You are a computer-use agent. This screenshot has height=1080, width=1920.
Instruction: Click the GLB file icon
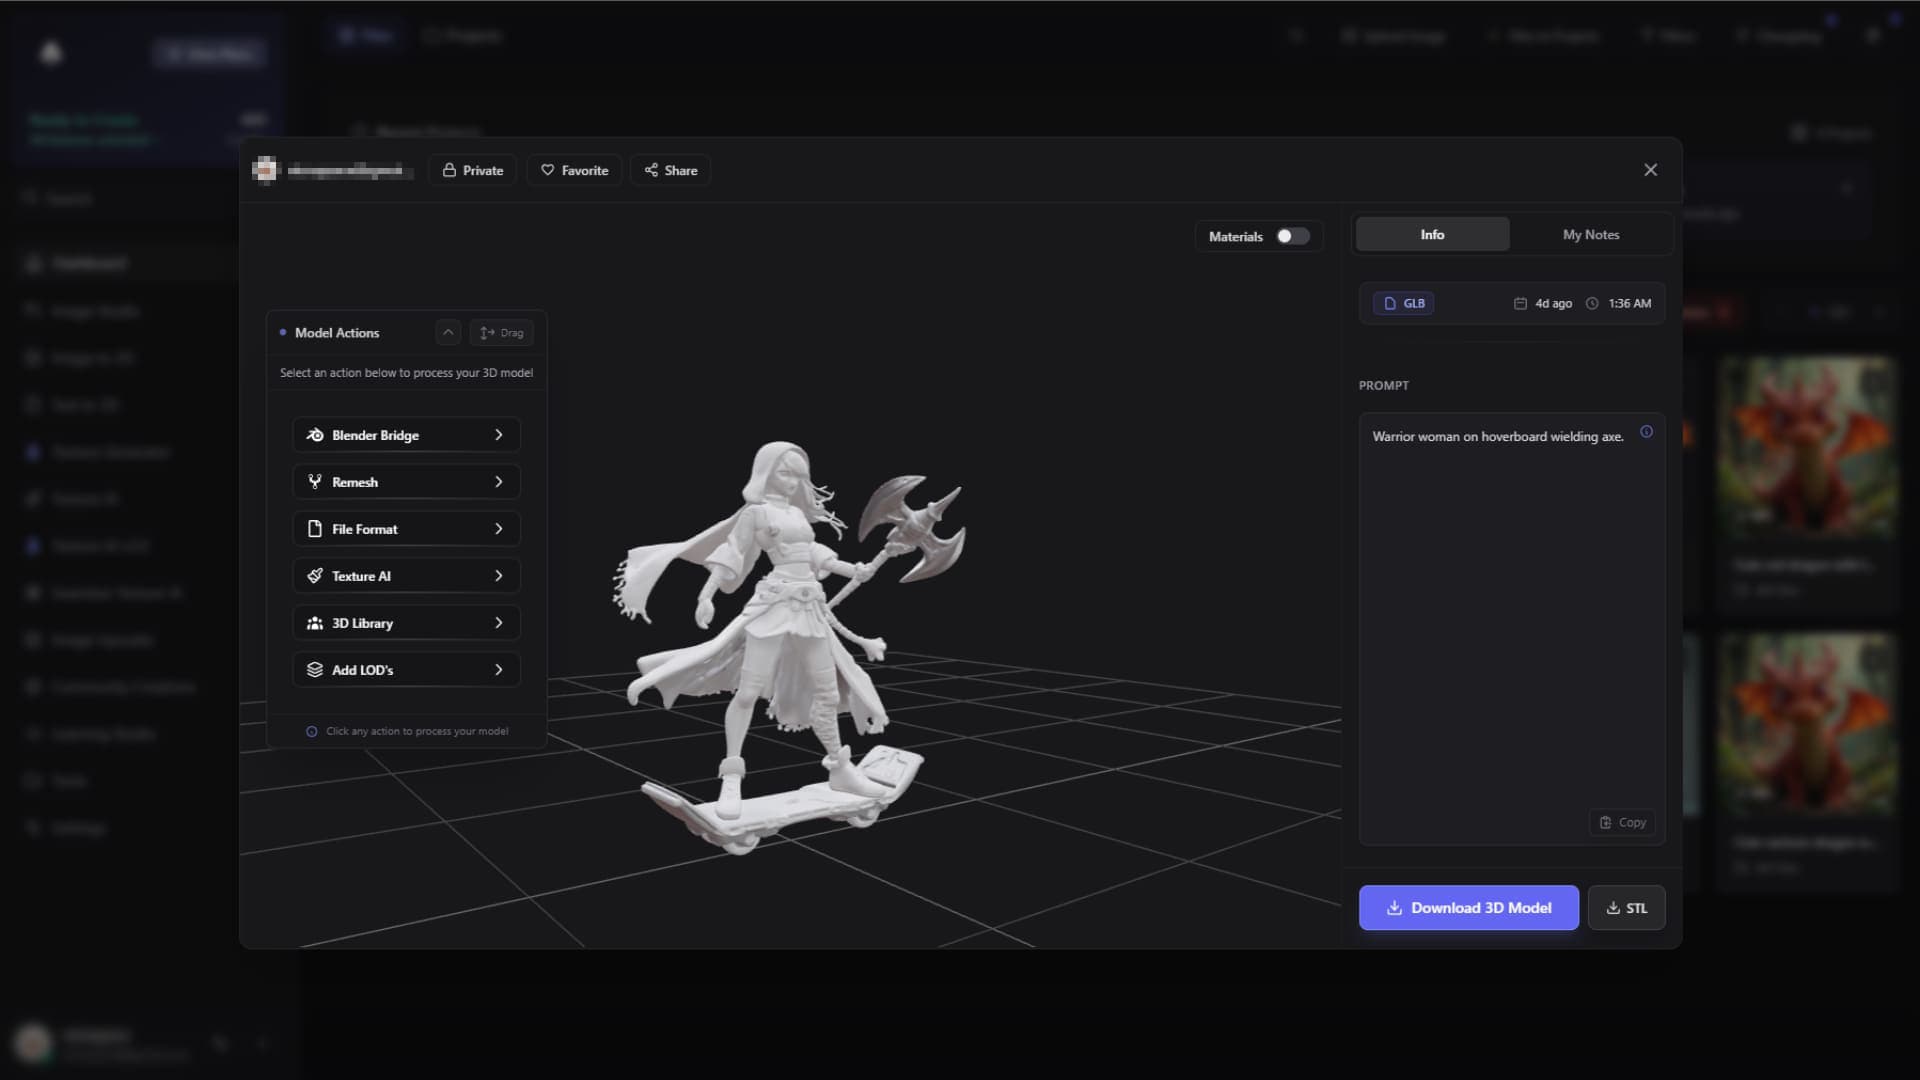click(x=1390, y=302)
